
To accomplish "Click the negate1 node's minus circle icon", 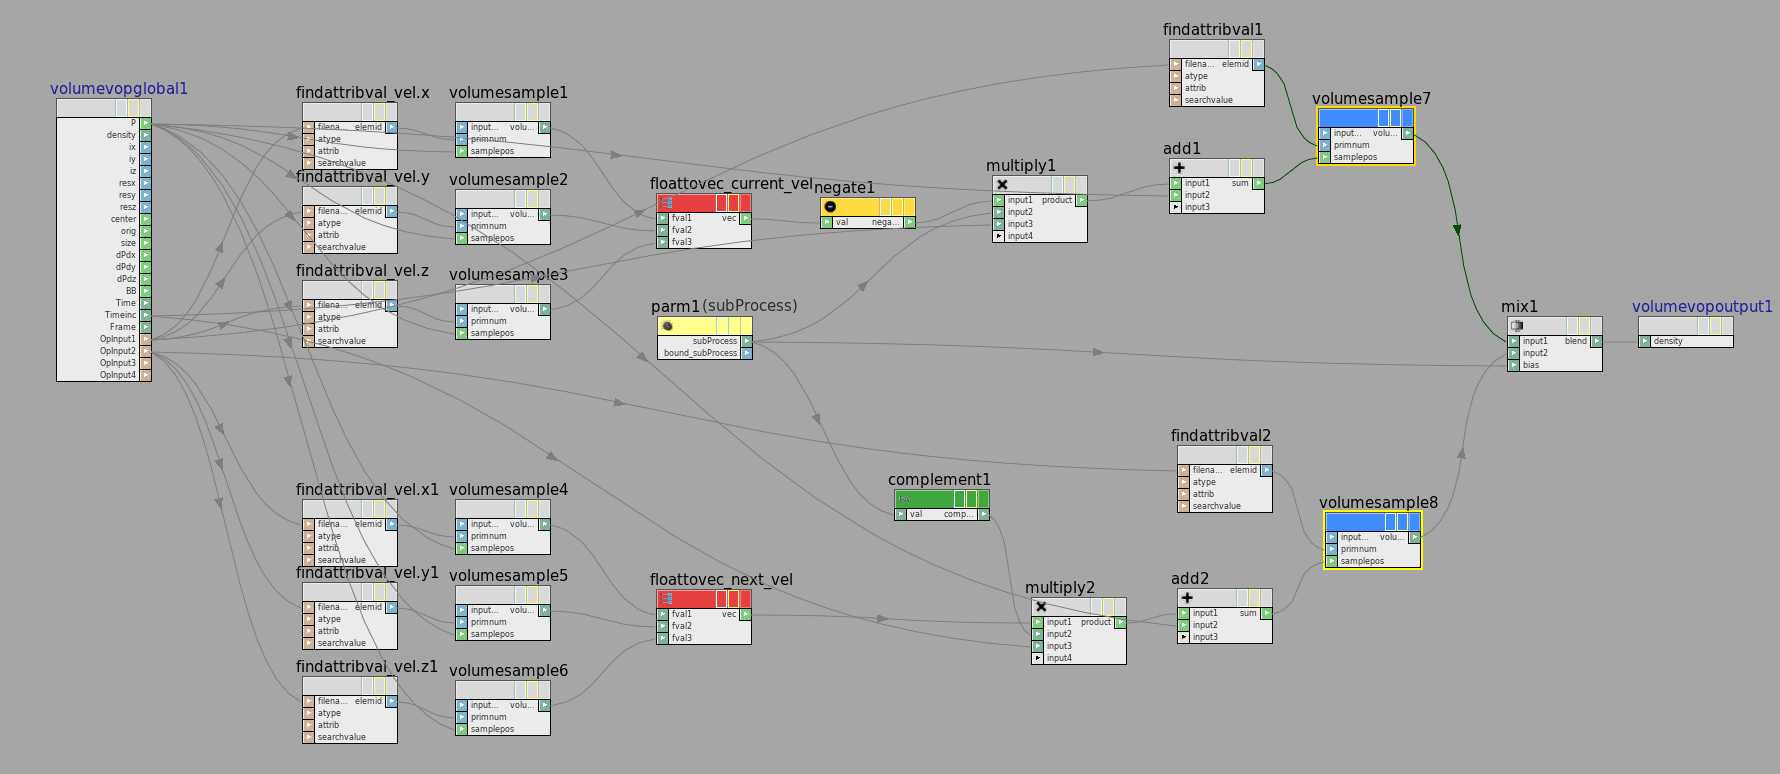I will pyautogui.click(x=830, y=207).
